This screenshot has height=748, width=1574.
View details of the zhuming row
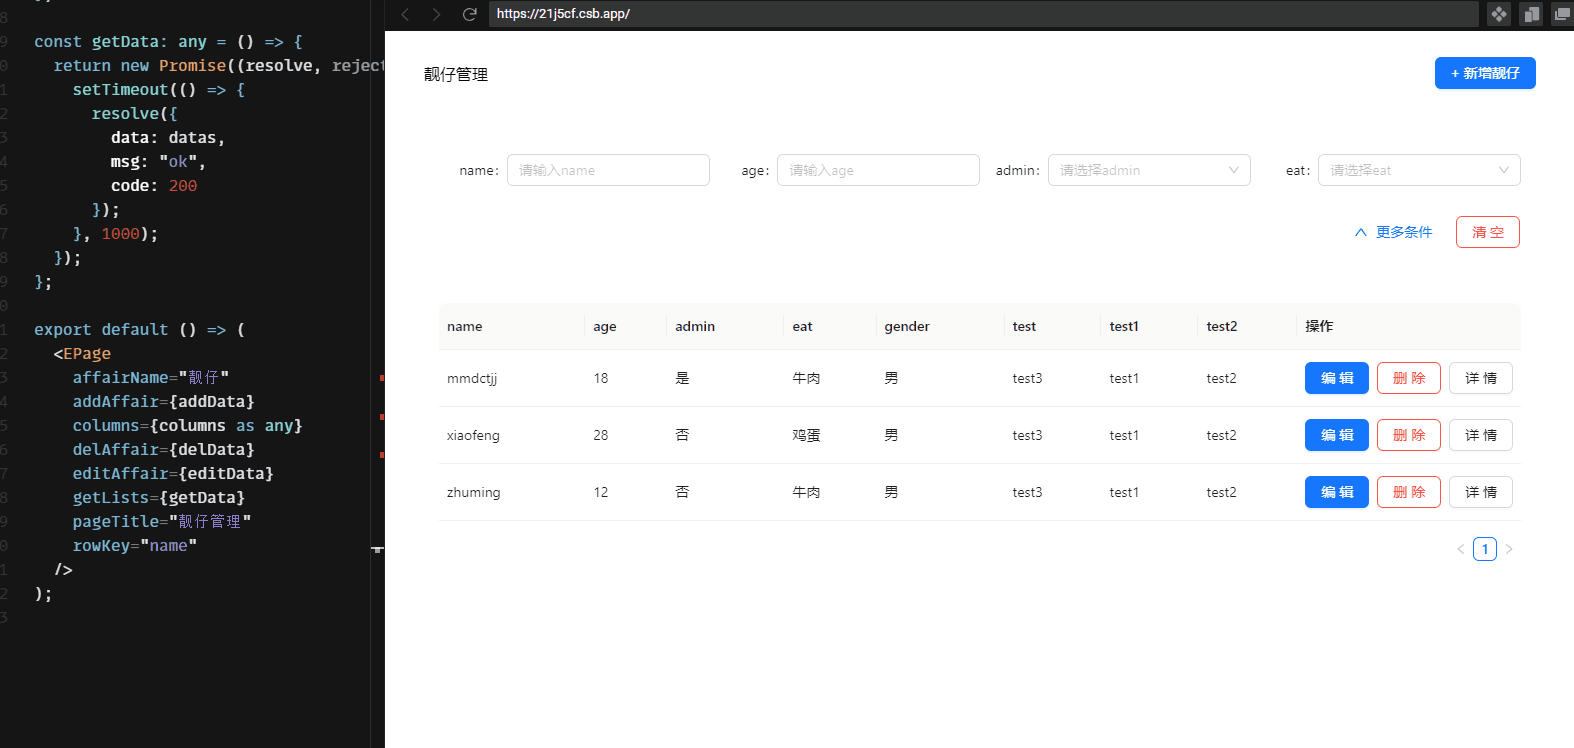point(1481,492)
